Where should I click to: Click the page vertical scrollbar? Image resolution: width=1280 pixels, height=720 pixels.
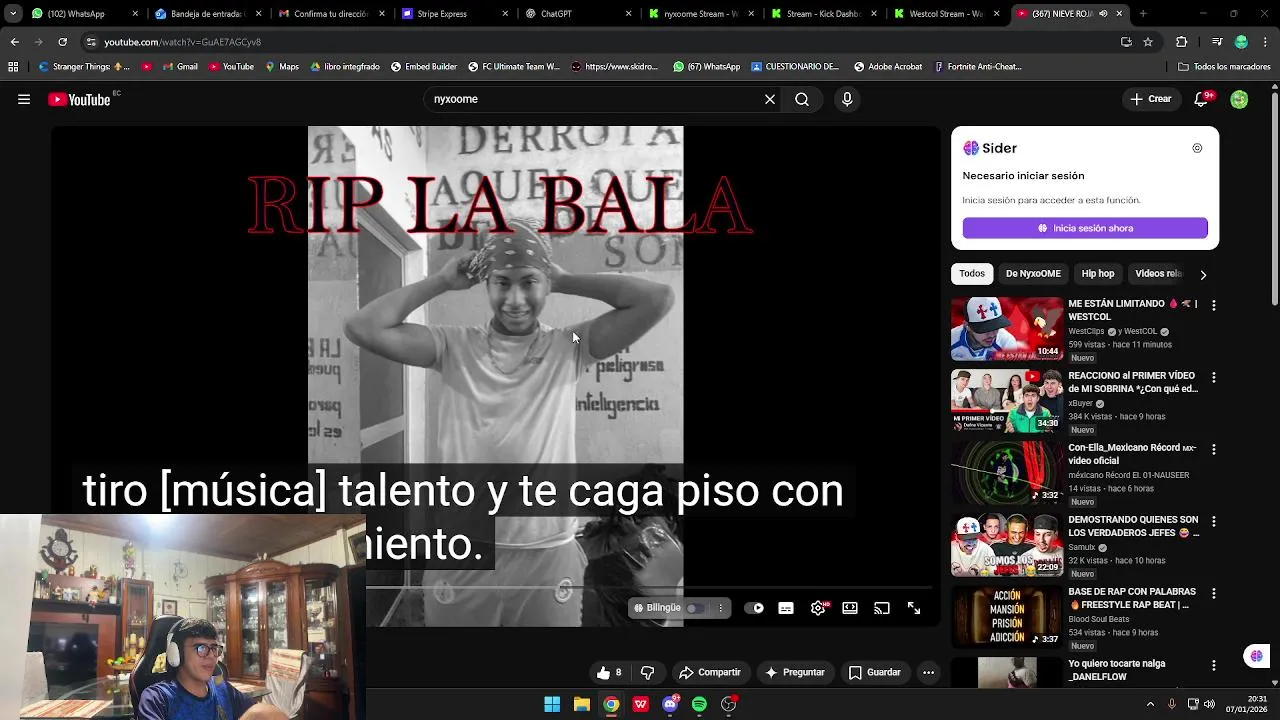(x=1274, y=200)
